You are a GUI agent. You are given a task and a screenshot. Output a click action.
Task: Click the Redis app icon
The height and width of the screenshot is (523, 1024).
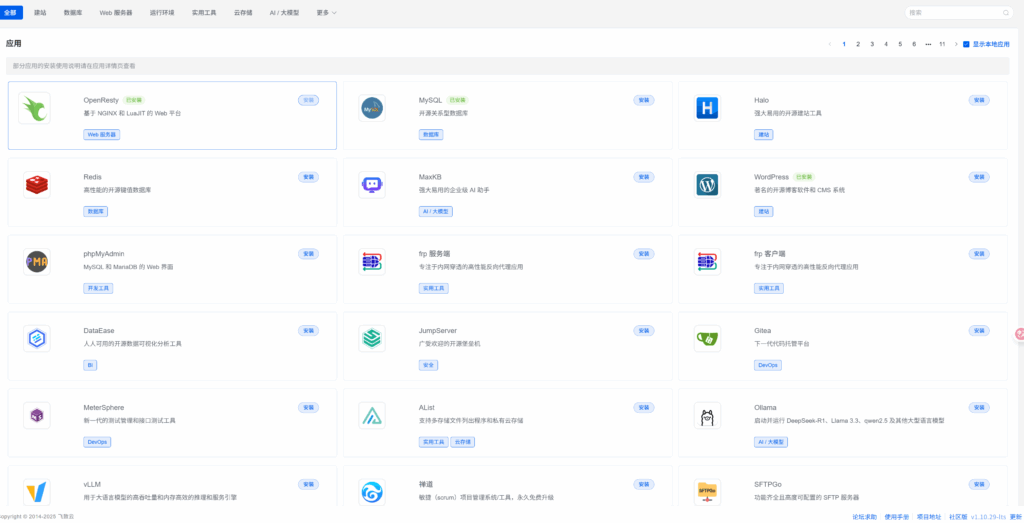(x=37, y=185)
